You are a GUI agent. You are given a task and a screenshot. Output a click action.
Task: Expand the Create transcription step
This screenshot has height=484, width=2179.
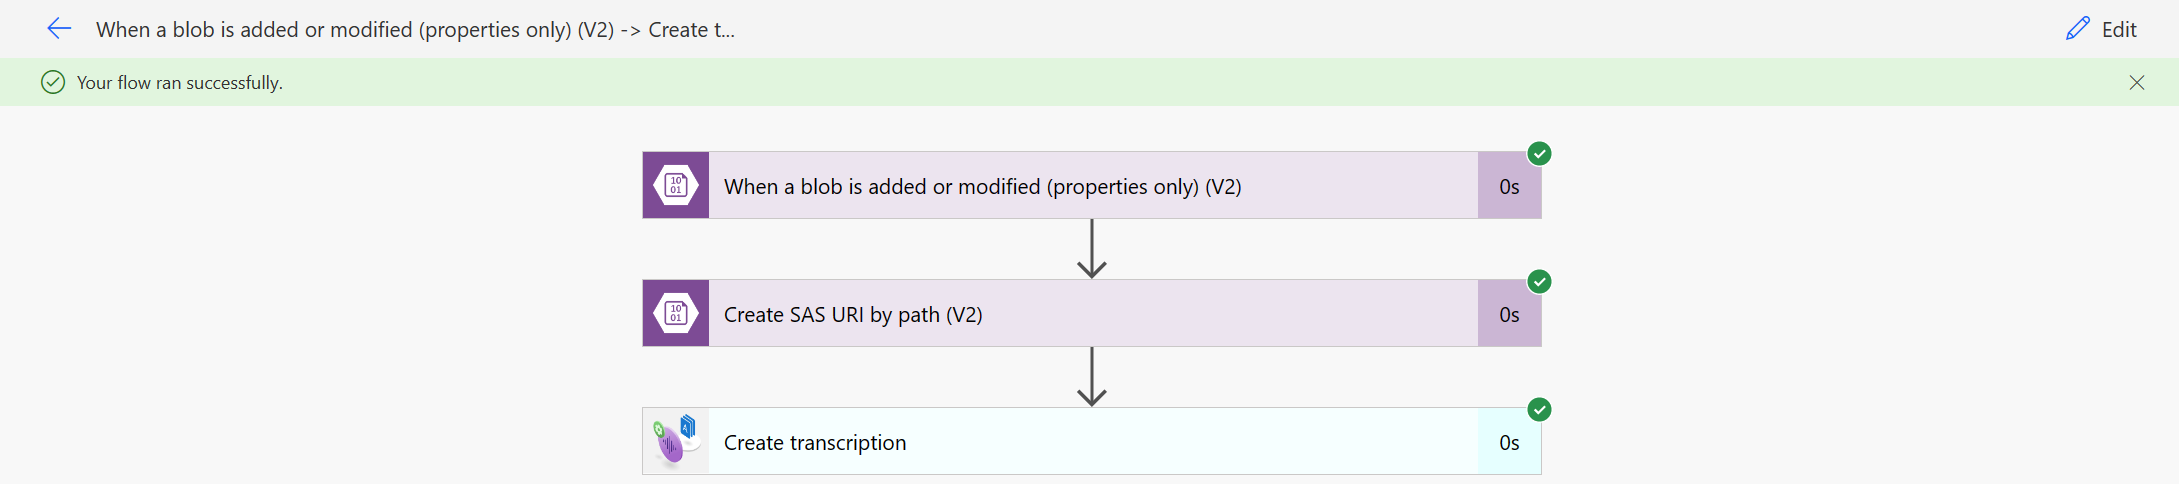pyautogui.click(x=815, y=443)
